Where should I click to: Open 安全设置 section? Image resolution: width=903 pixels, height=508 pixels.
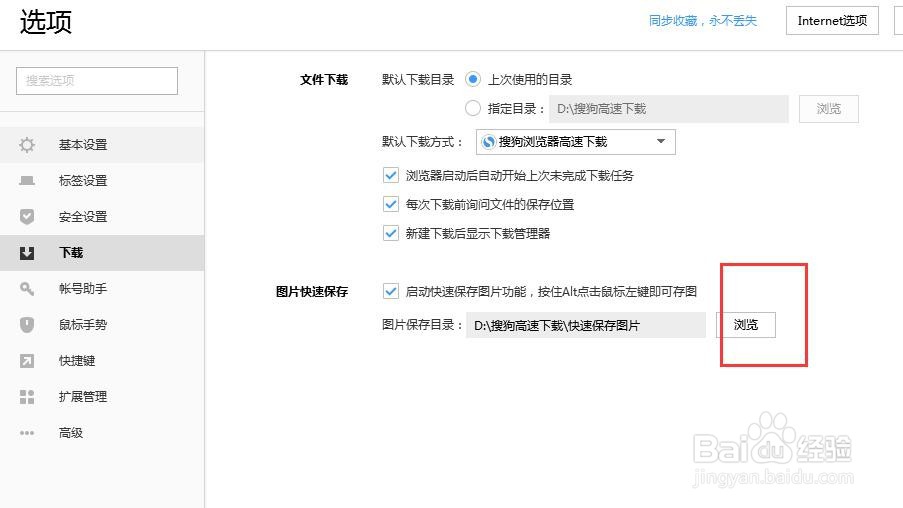pos(102,217)
